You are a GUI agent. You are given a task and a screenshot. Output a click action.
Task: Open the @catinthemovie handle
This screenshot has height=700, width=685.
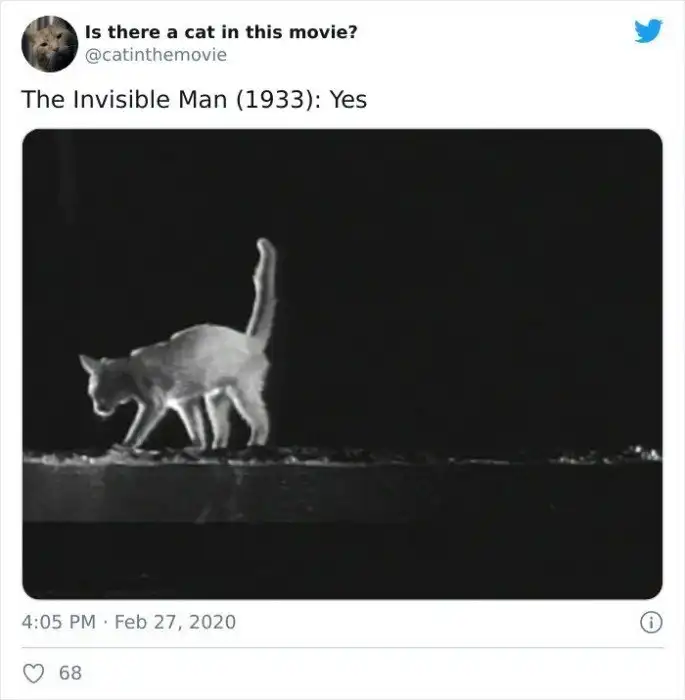pos(156,54)
